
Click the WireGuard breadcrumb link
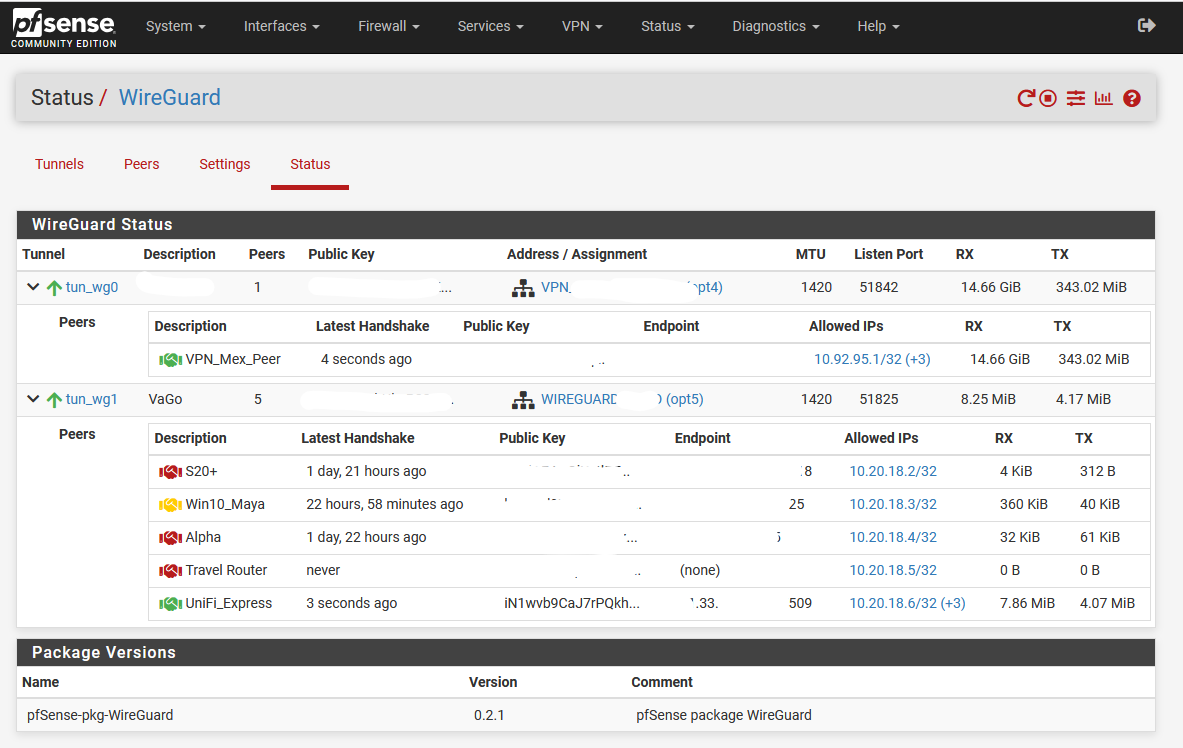click(x=170, y=97)
